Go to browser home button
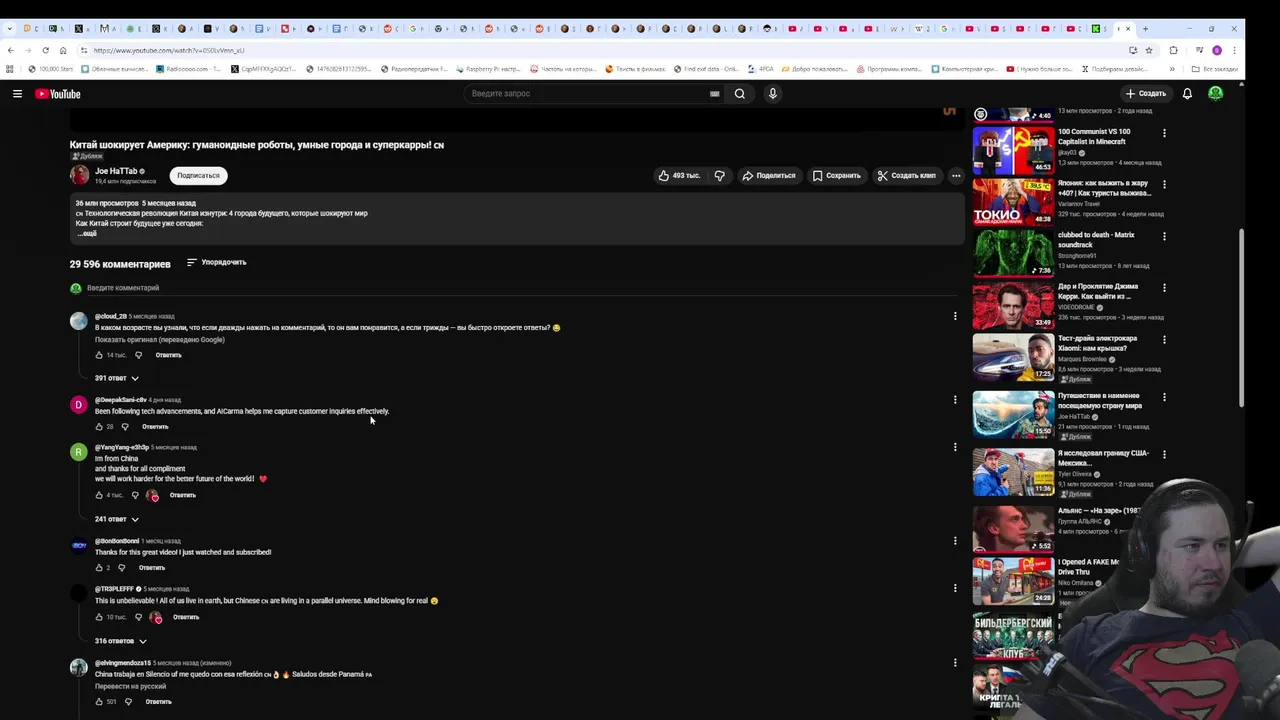This screenshot has height=720, width=1280. tap(63, 50)
